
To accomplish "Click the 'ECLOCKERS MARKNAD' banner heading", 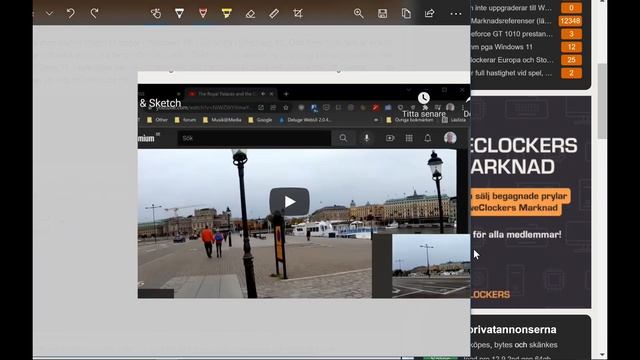I will click(524, 156).
